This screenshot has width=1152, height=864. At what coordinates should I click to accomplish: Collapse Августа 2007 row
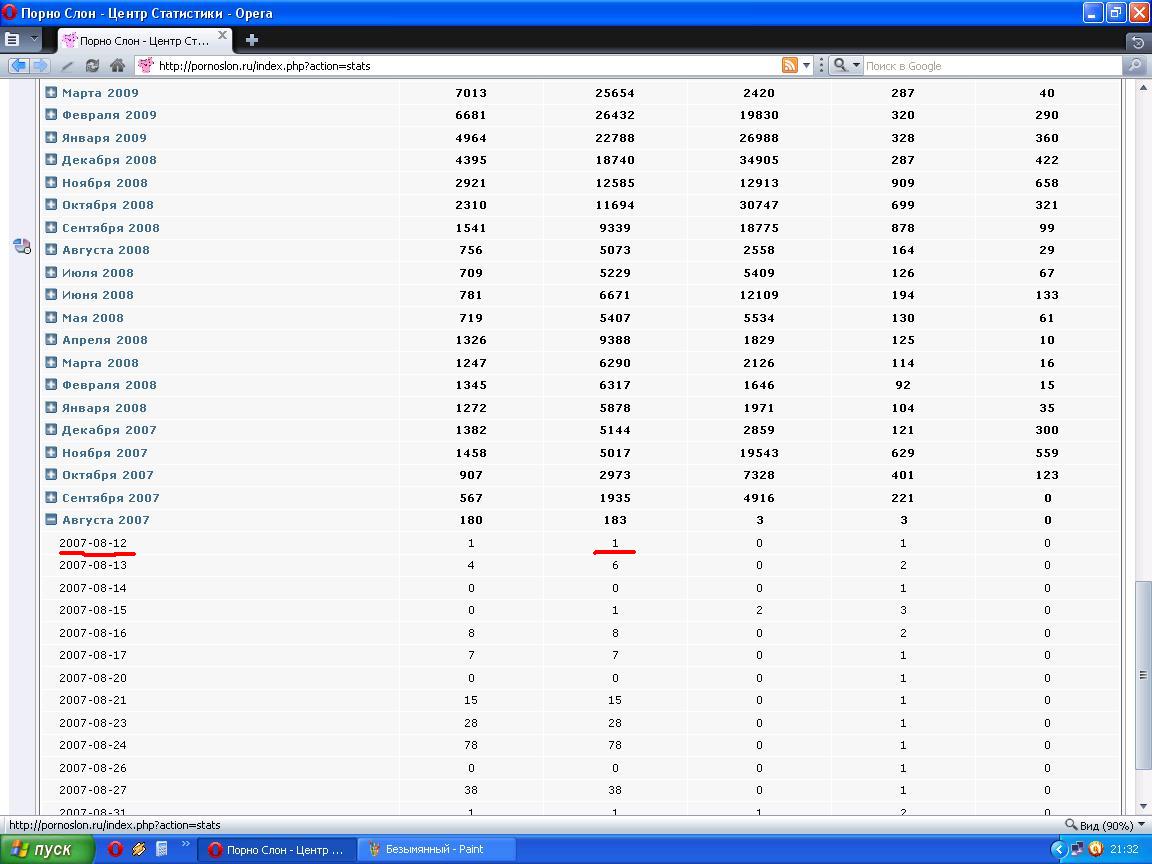pos(51,519)
